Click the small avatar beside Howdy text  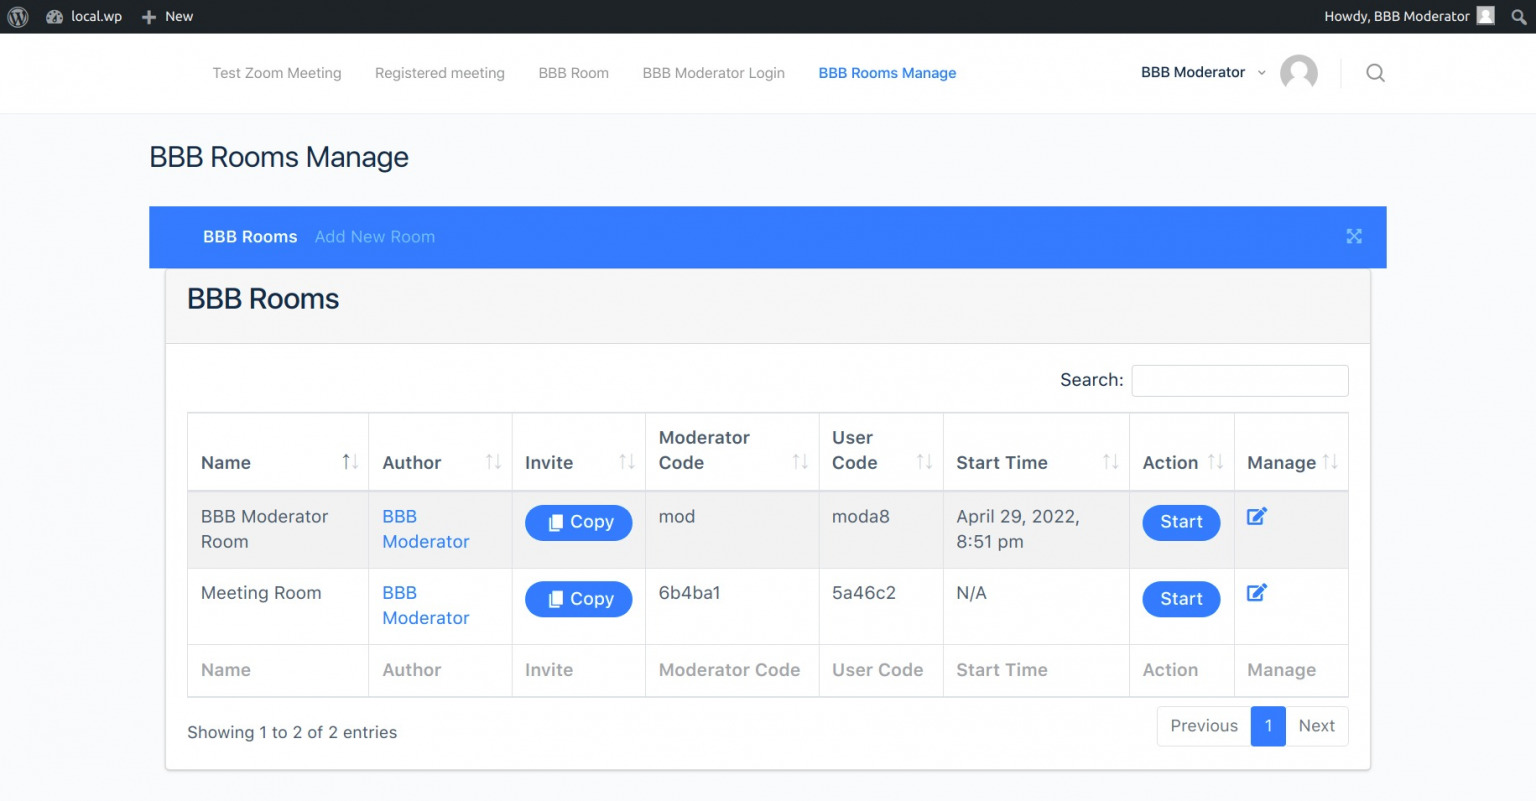1486,16
